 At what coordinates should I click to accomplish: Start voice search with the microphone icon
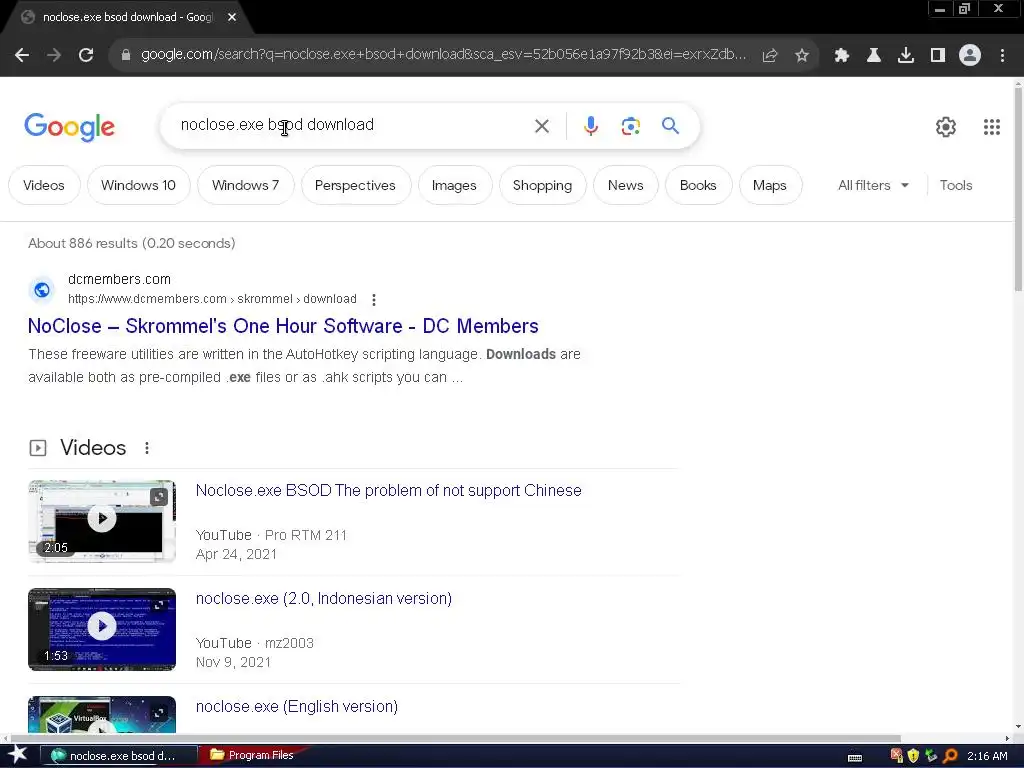(x=590, y=125)
